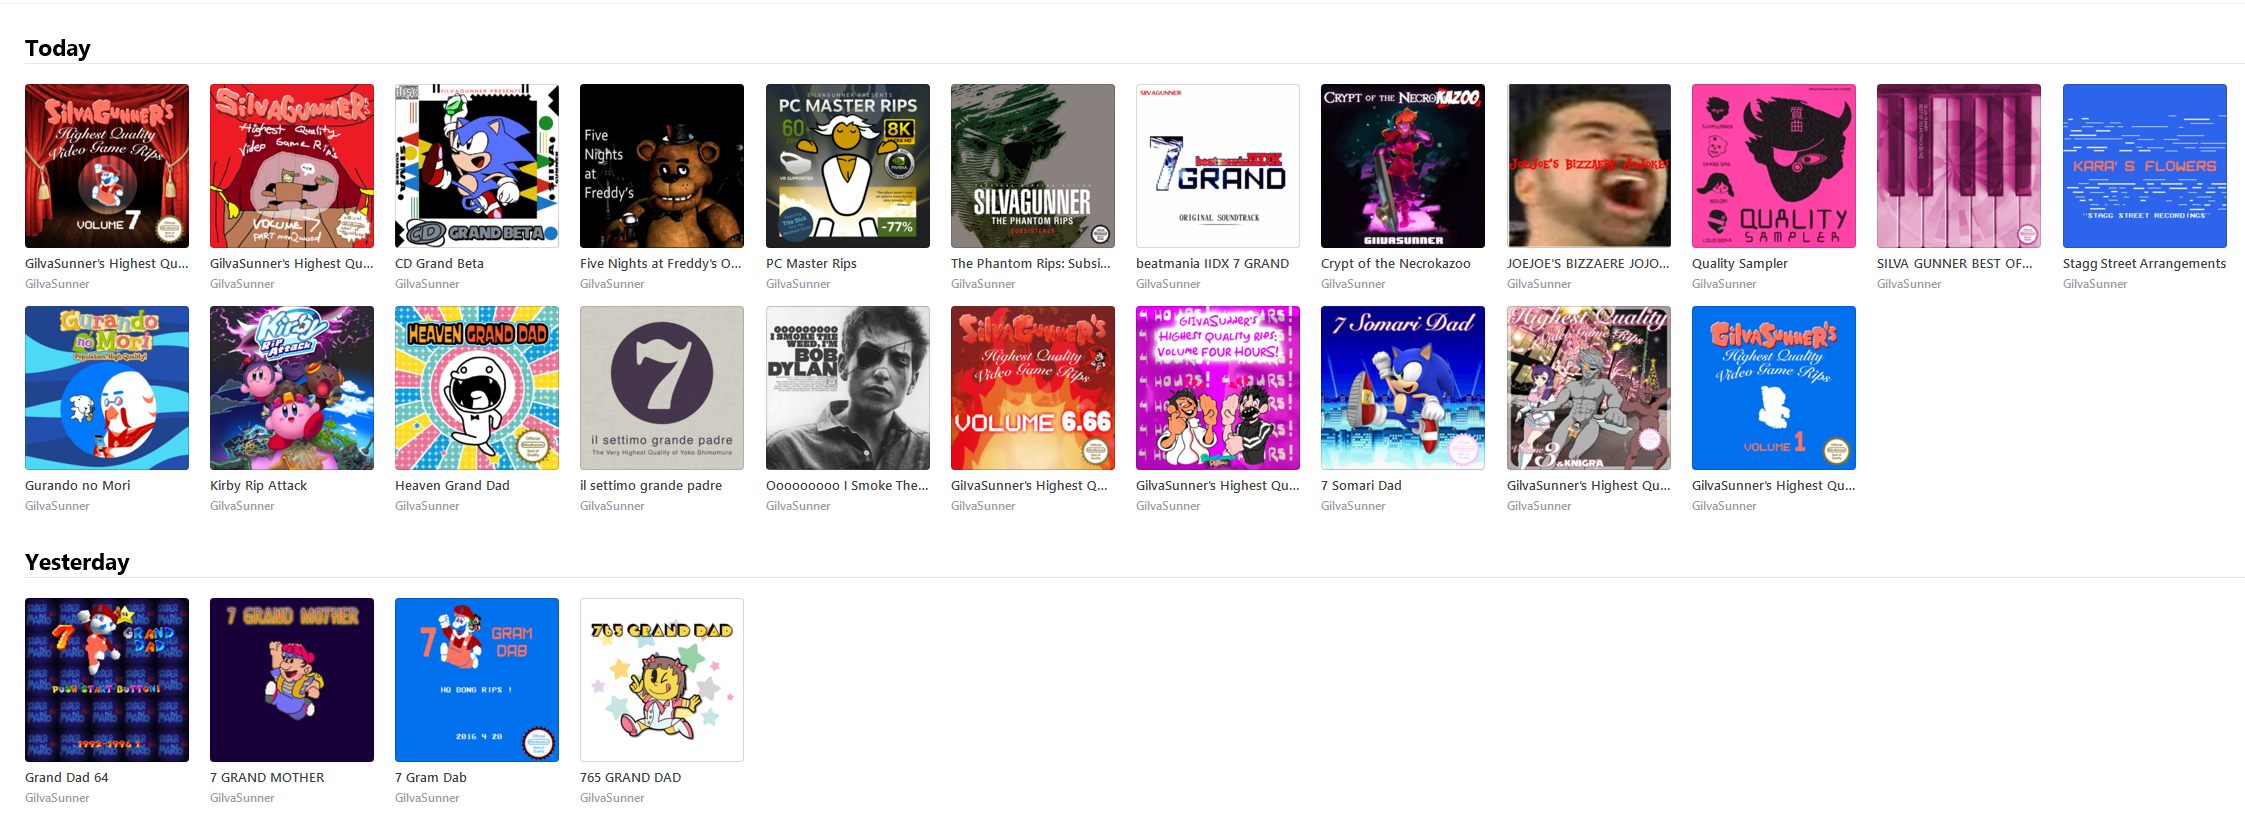Open the Crypt of the Necrokazoo cover
Viewport: 2245px width, 817px height.
coord(1403,166)
